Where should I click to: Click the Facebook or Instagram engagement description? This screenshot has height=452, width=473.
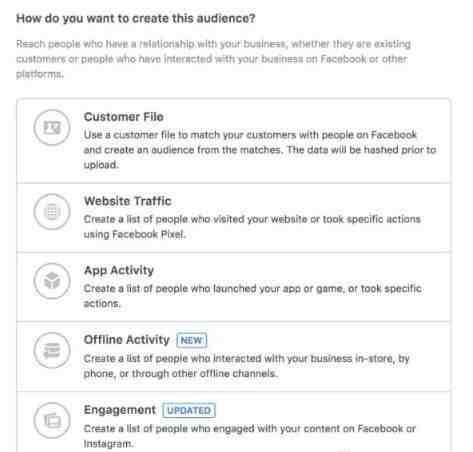click(250, 436)
